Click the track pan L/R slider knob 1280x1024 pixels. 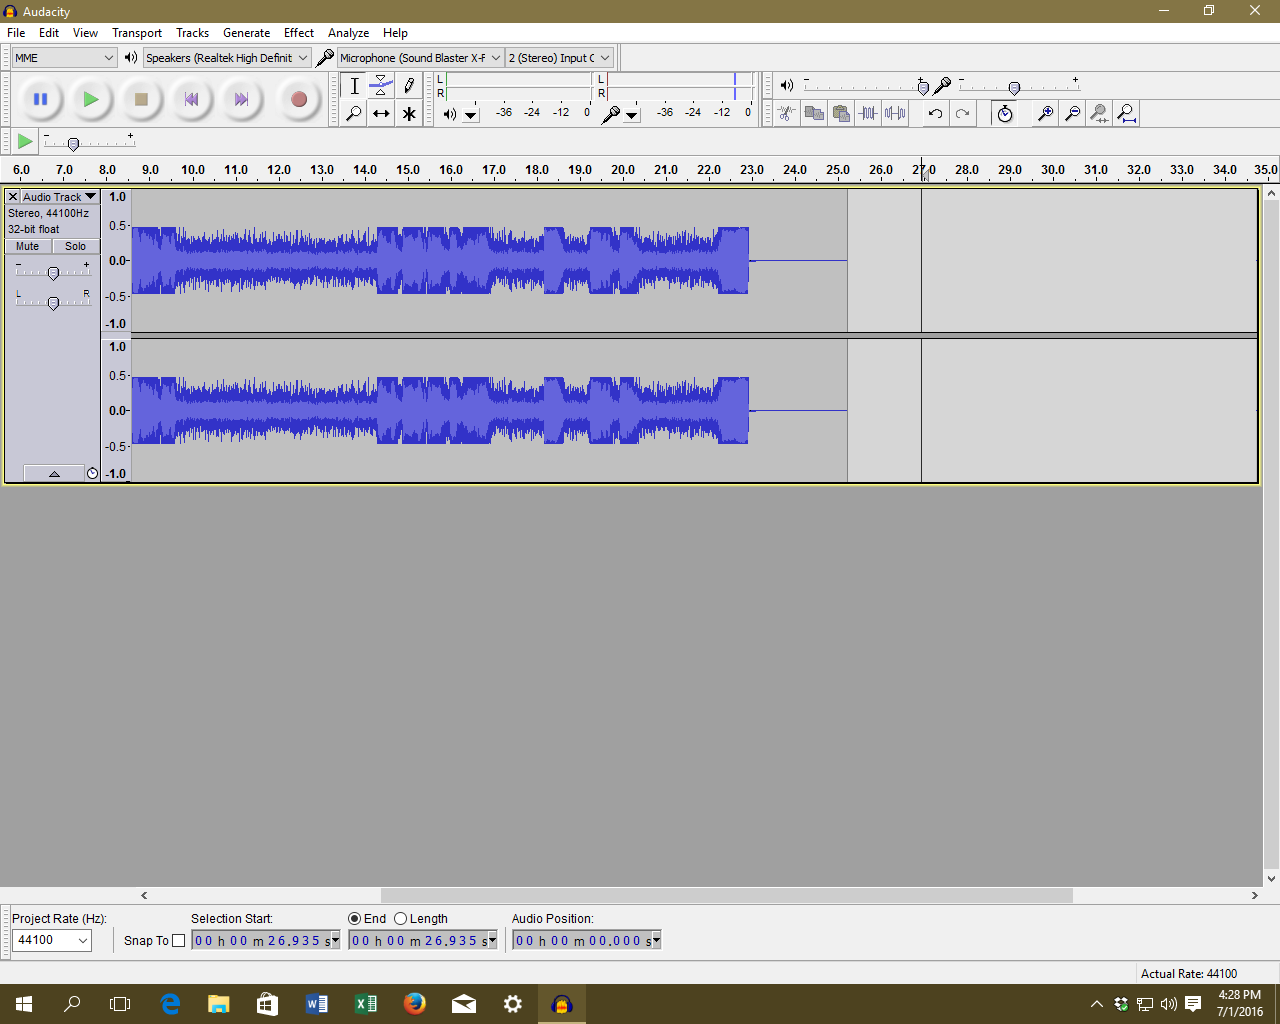(54, 303)
